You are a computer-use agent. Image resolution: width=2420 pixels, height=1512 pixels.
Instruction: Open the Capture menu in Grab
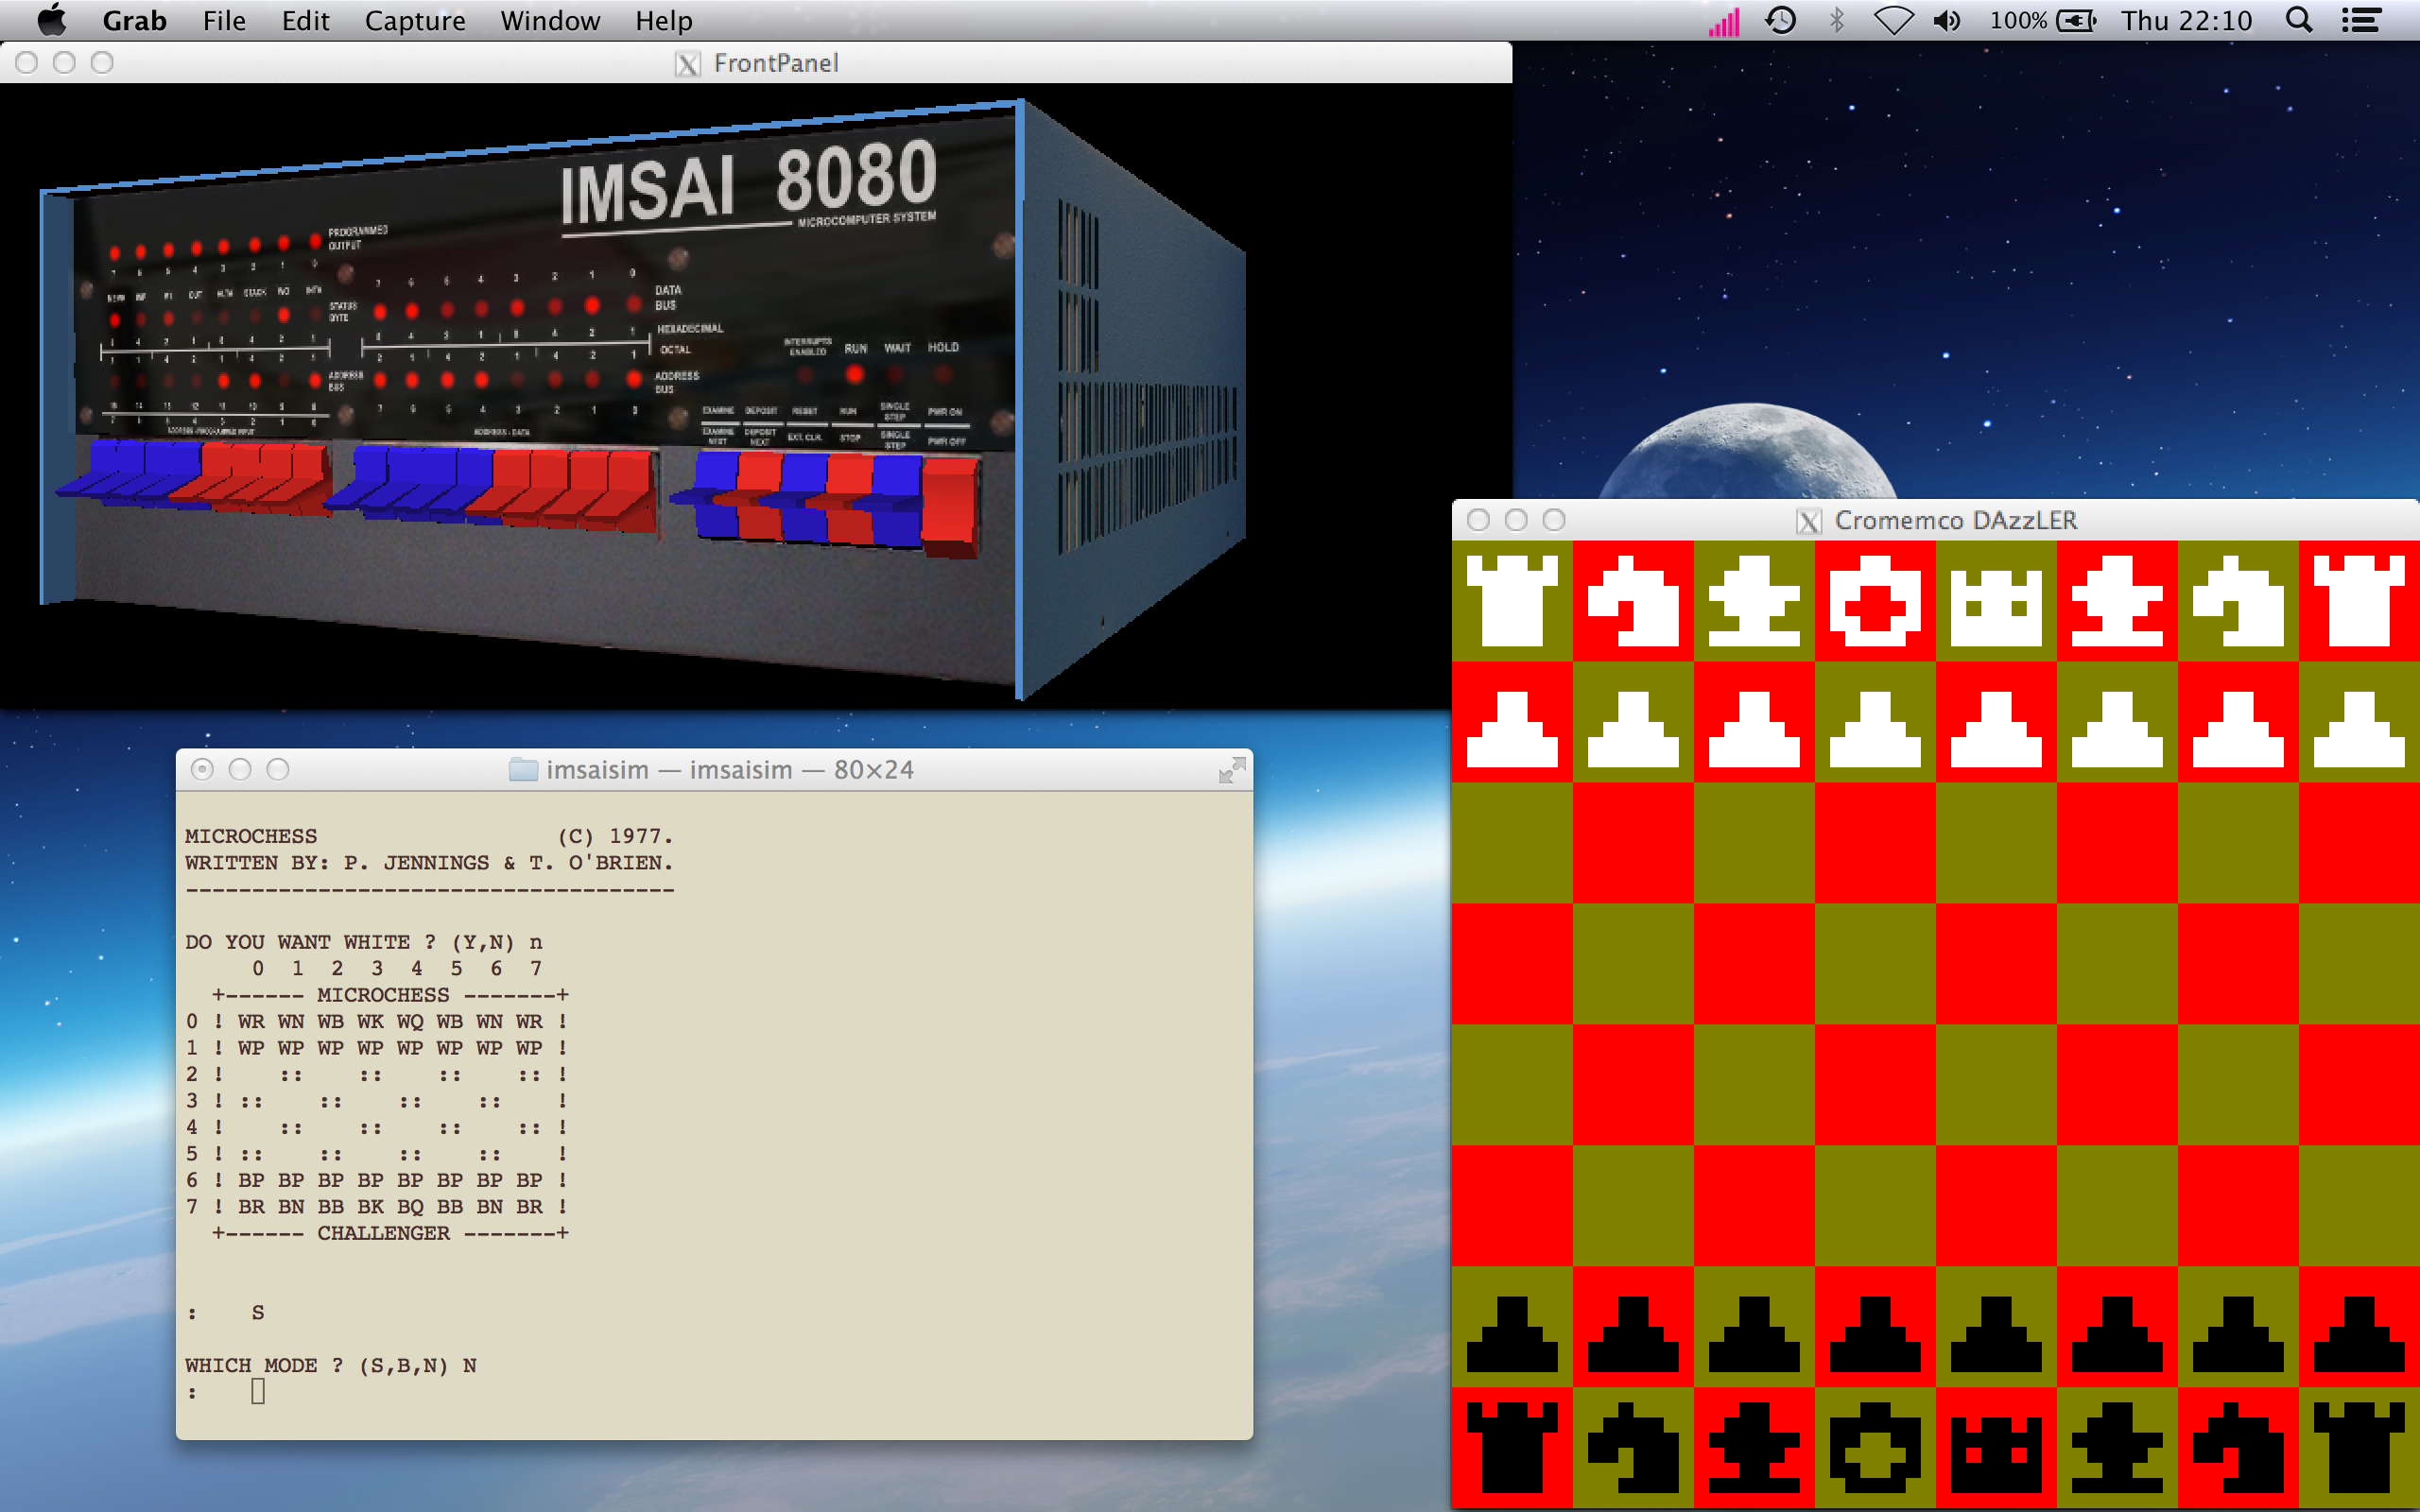tap(414, 20)
